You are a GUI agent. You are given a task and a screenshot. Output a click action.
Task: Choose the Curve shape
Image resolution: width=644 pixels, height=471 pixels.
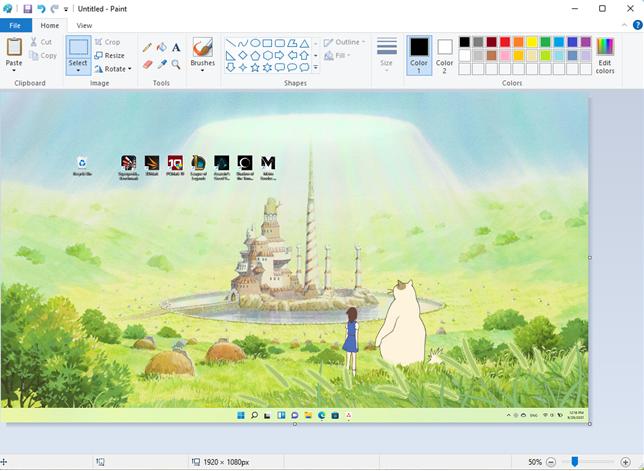(x=243, y=43)
